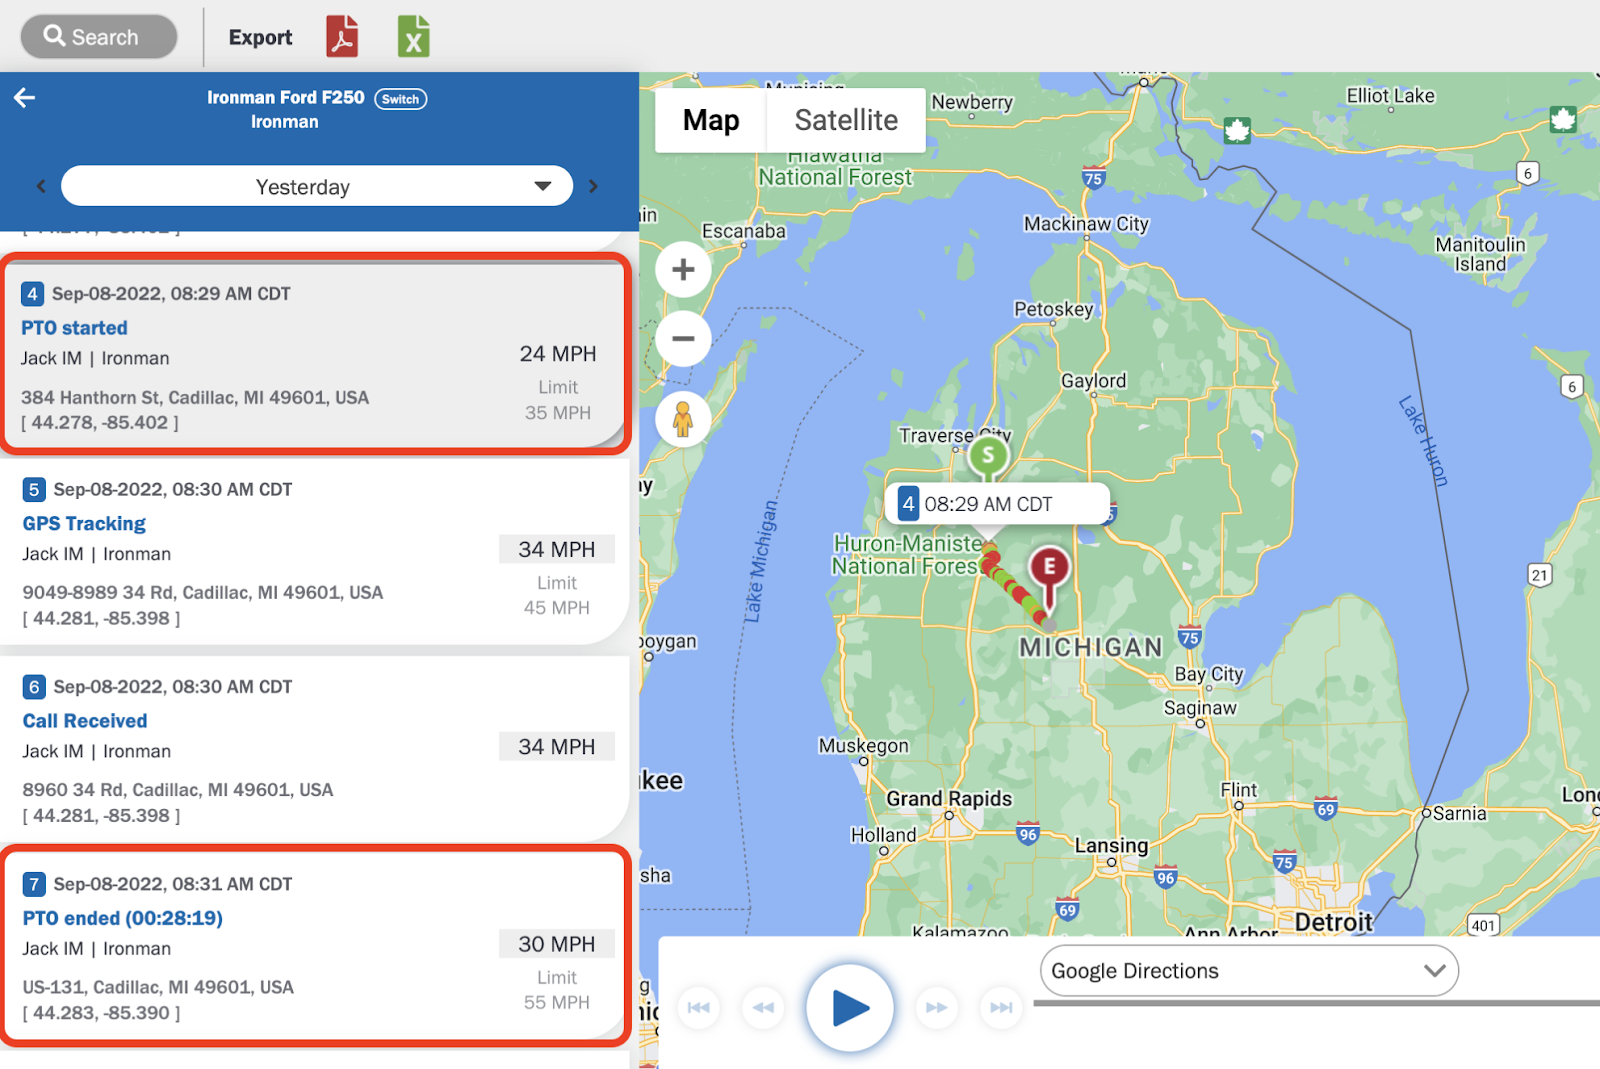Click coordinates [ 44.283, -85.390 ]
The image size is (1600, 1069).
click(x=102, y=1012)
